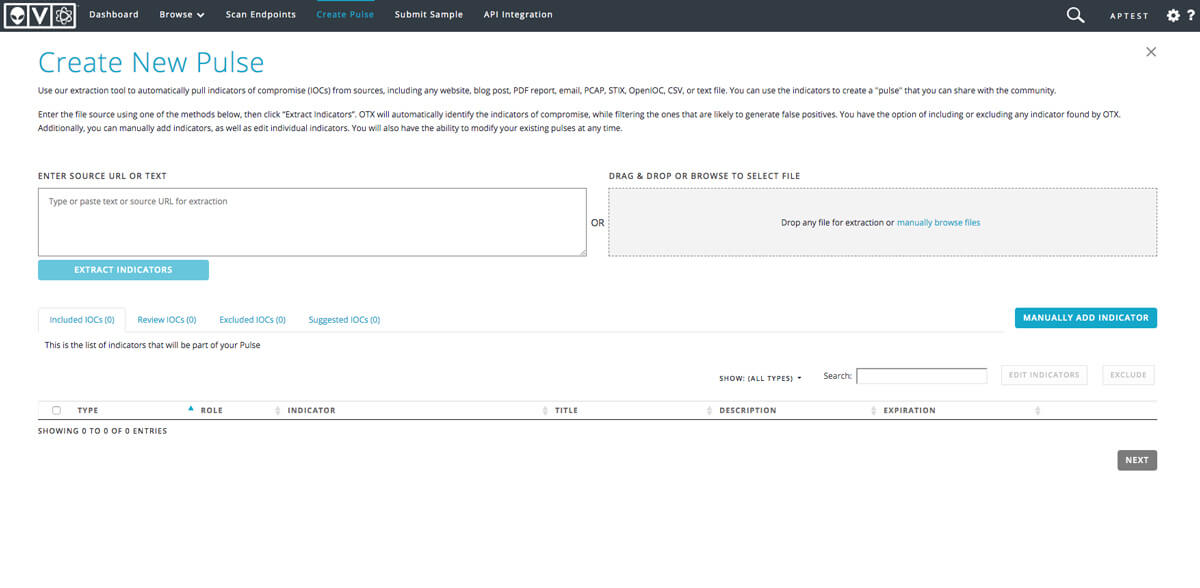Switch to the Suggested IOCs (0) tab
Screen dimensions: 1200x588
(x=344, y=320)
